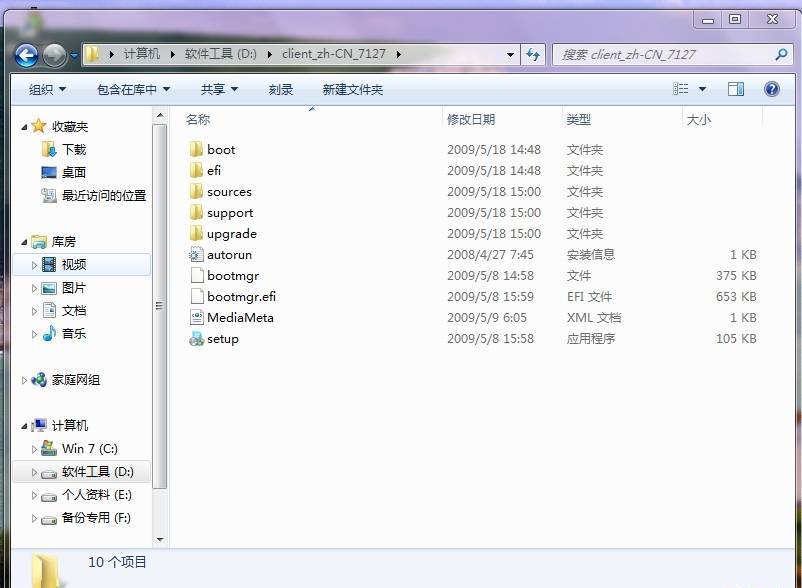Open the 图片 library

pyautogui.click(x=74, y=288)
